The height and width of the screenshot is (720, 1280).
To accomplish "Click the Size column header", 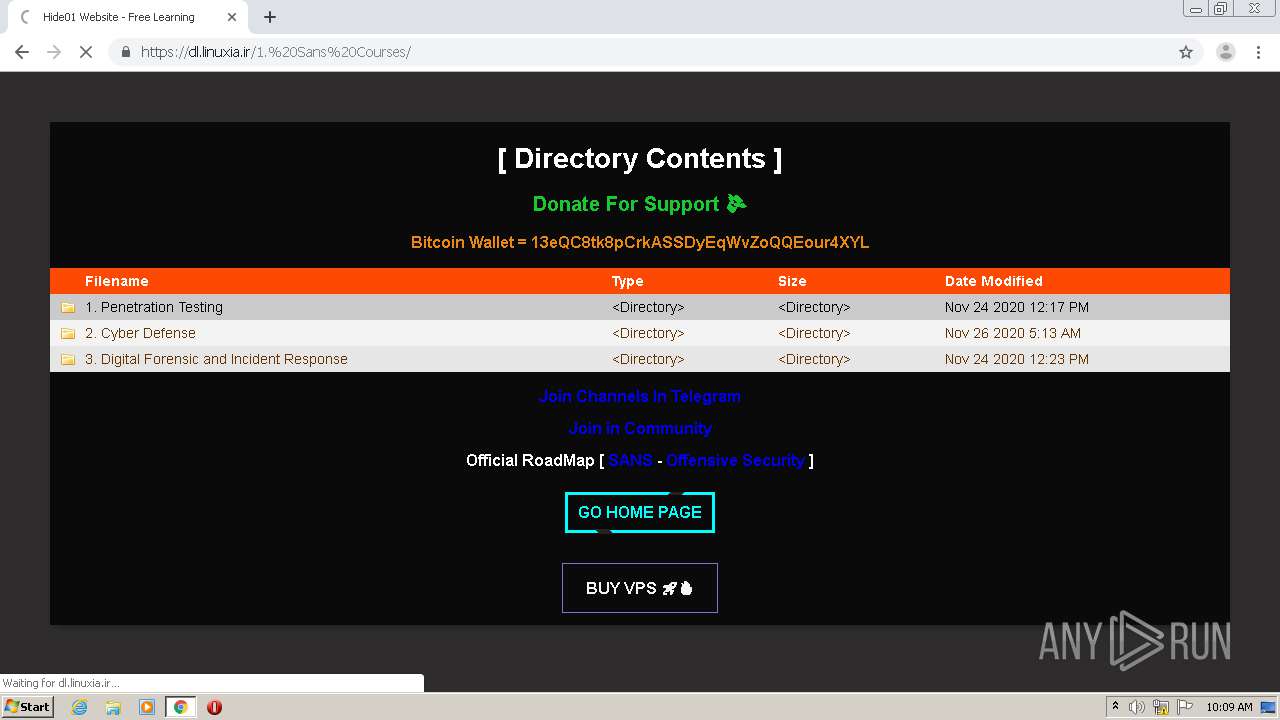I will pyautogui.click(x=792, y=281).
